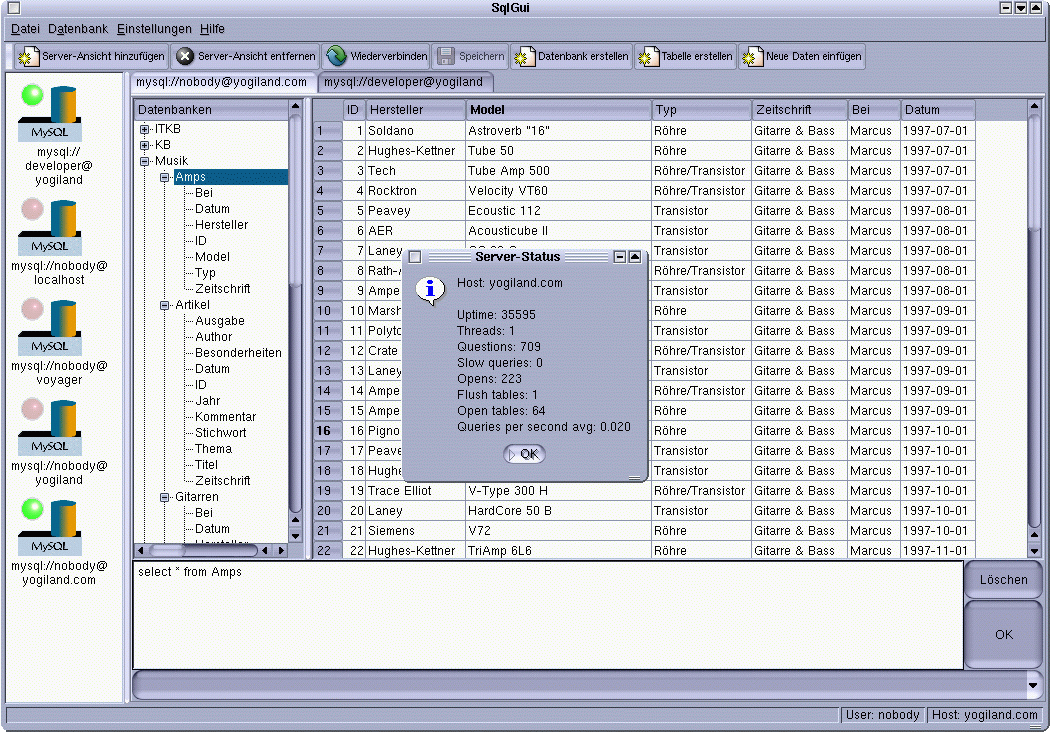Click cell 'HardCore 50 B'
1050x732 pixels.
(x=558, y=511)
